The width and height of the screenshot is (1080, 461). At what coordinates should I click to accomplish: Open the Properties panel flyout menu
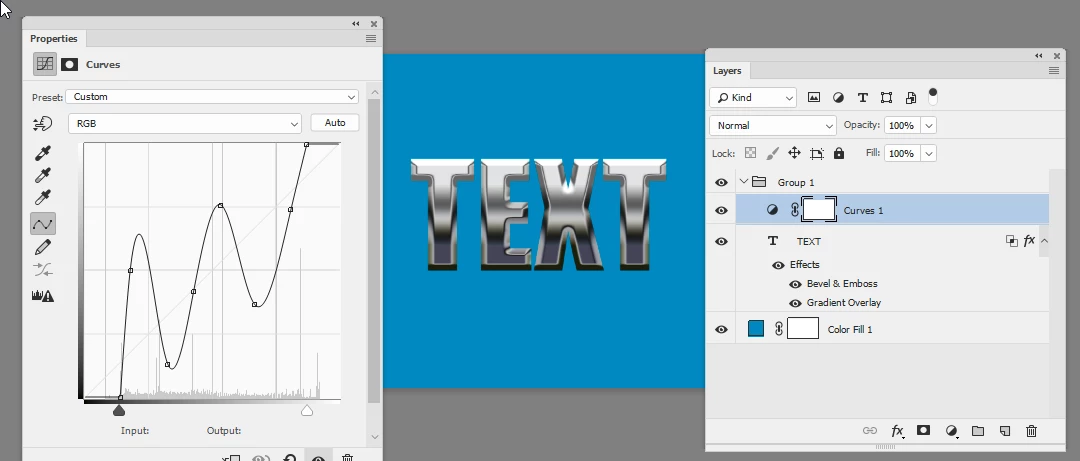click(371, 39)
